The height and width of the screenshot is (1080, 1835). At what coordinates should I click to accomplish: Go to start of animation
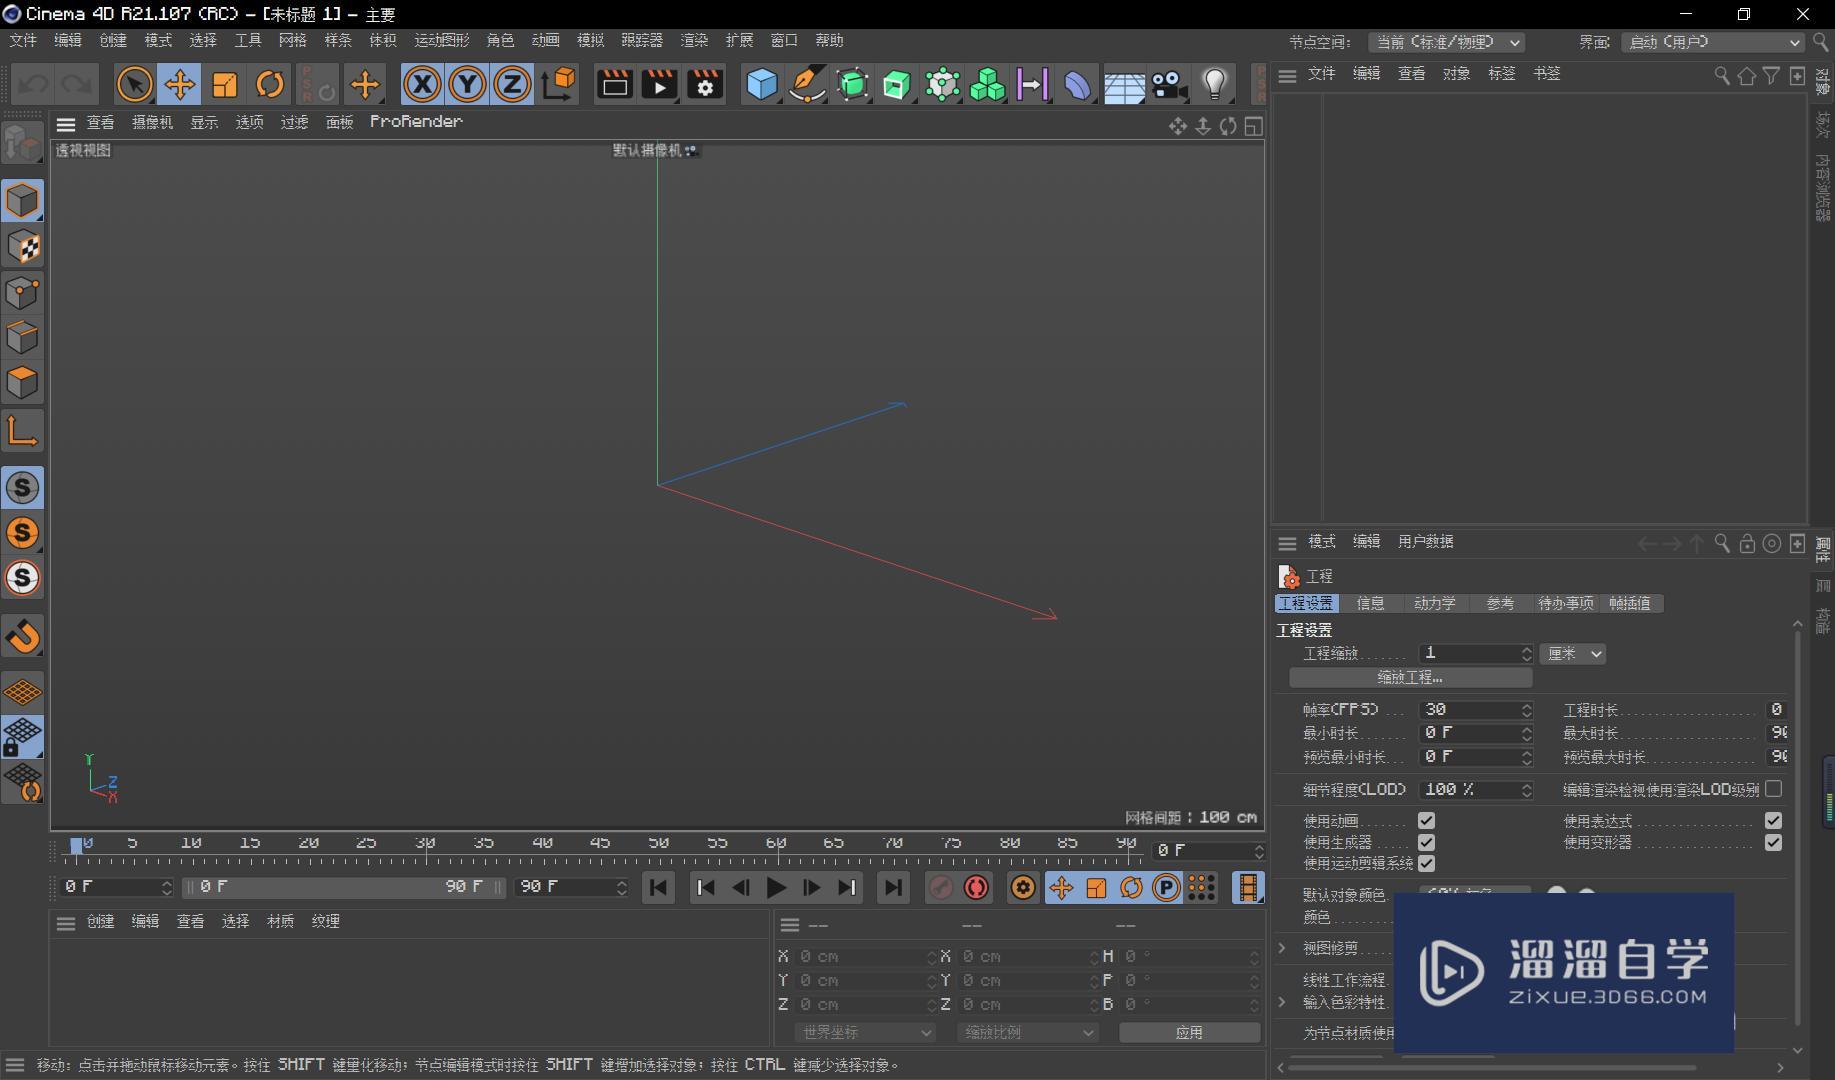click(x=658, y=887)
